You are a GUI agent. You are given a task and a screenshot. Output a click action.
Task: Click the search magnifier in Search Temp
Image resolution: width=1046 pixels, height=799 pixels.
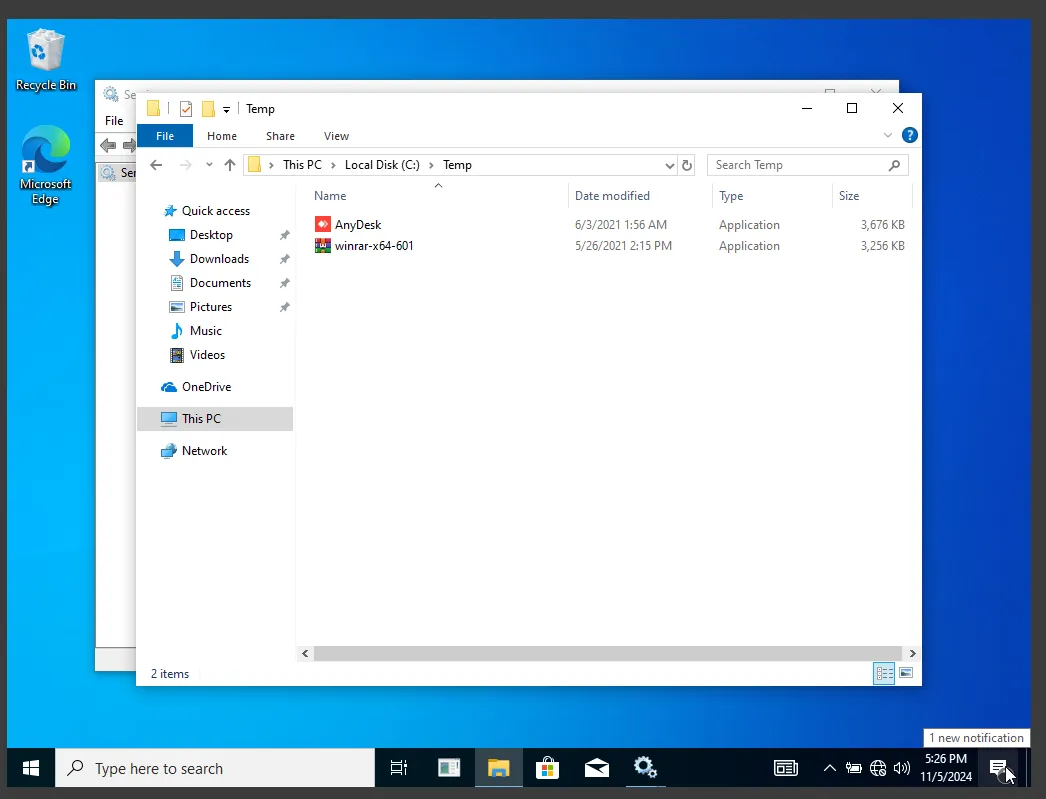click(x=894, y=165)
